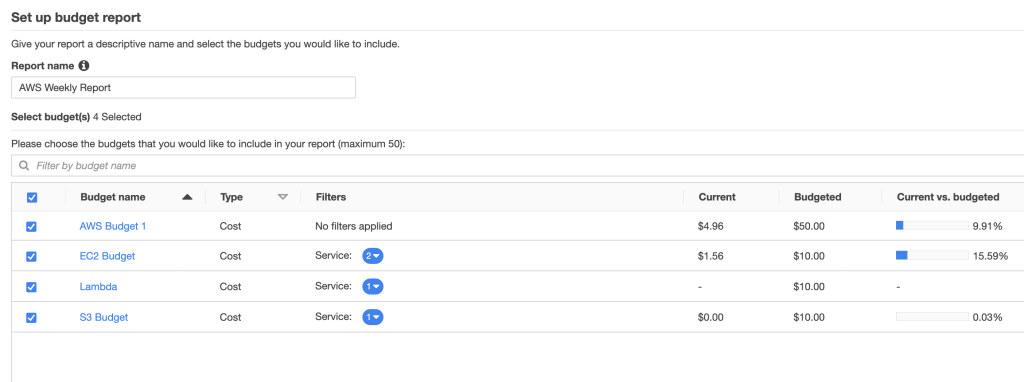Click the search magnifier icon in filter box
The image size is (1024, 382).
[24, 166]
